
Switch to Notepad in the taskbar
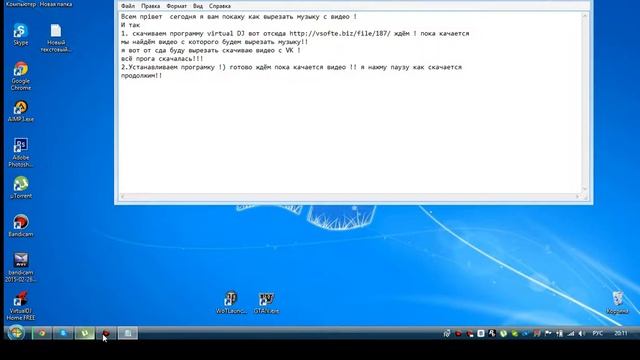point(128,333)
